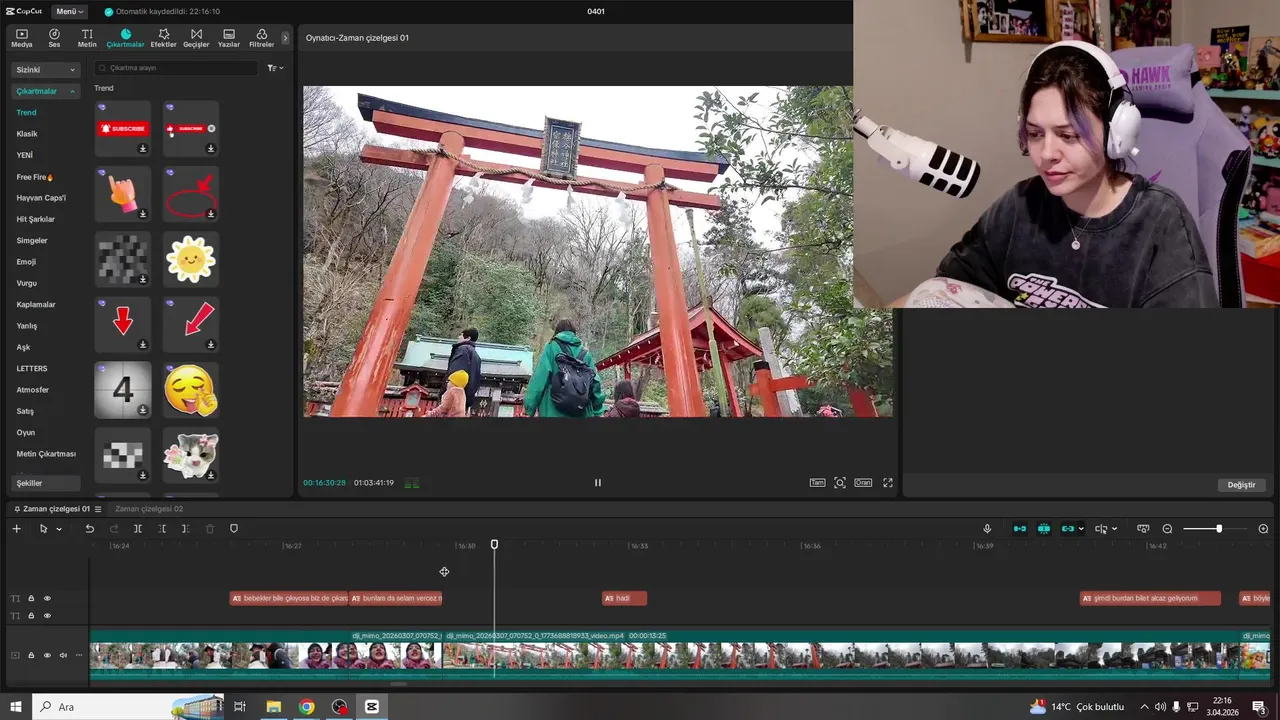Toggle the main track magnet
The width and height of the screenshot is (1280, 720).
pyautogui.click(x=1020, y=529)
